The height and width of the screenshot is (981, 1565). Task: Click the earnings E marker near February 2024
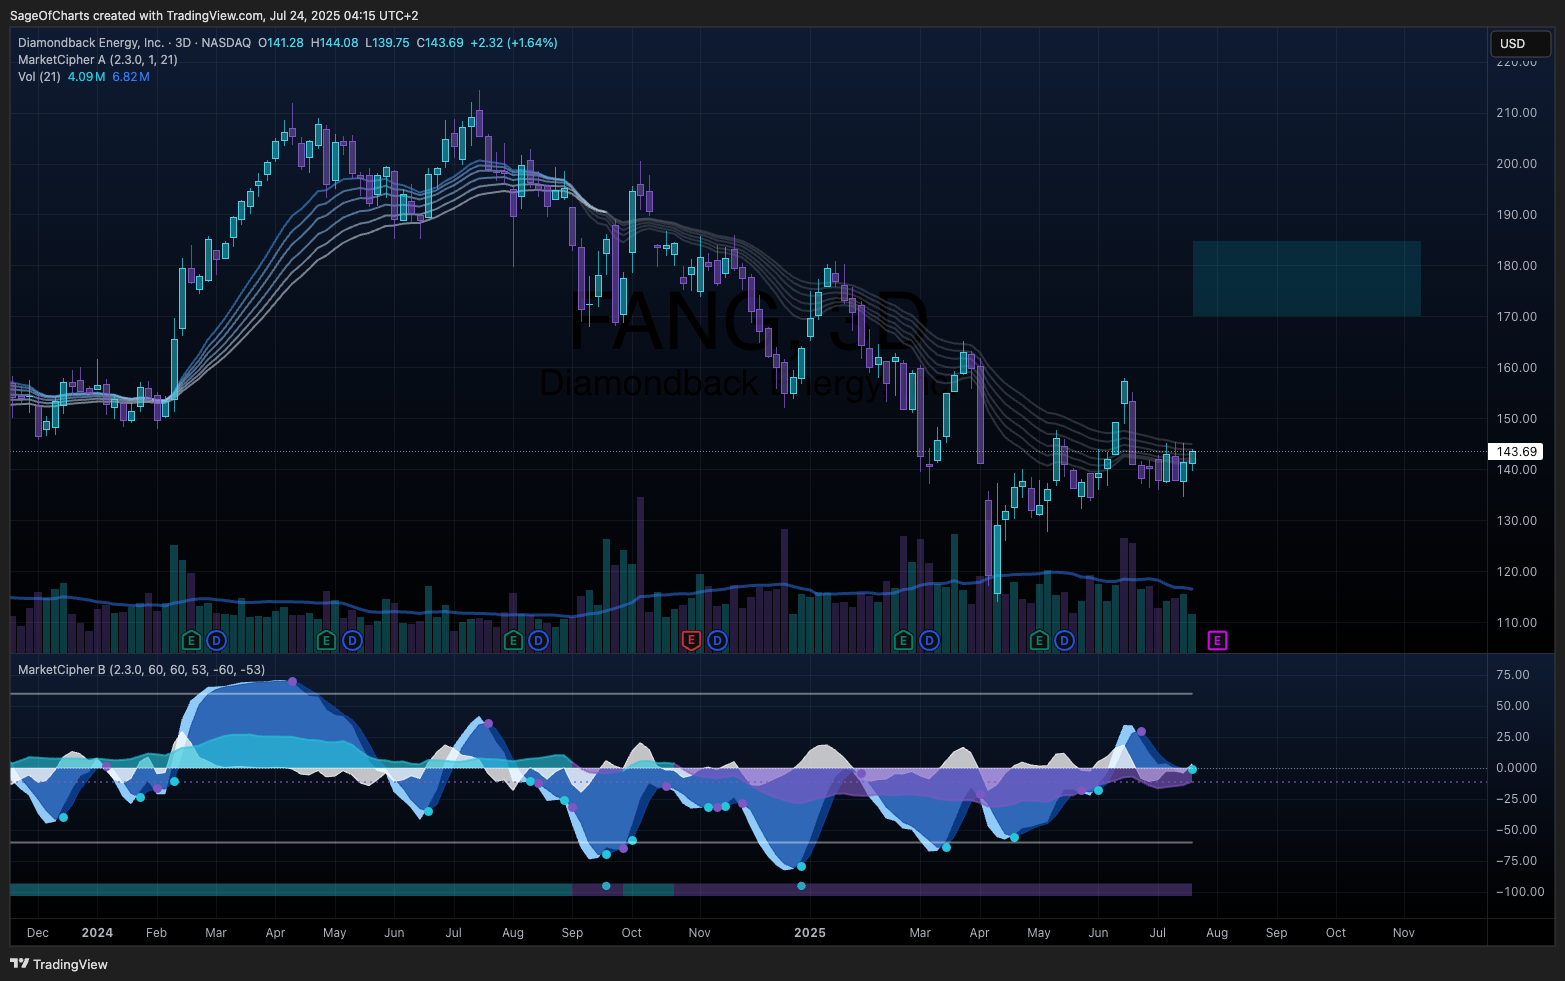coord(191,640)
